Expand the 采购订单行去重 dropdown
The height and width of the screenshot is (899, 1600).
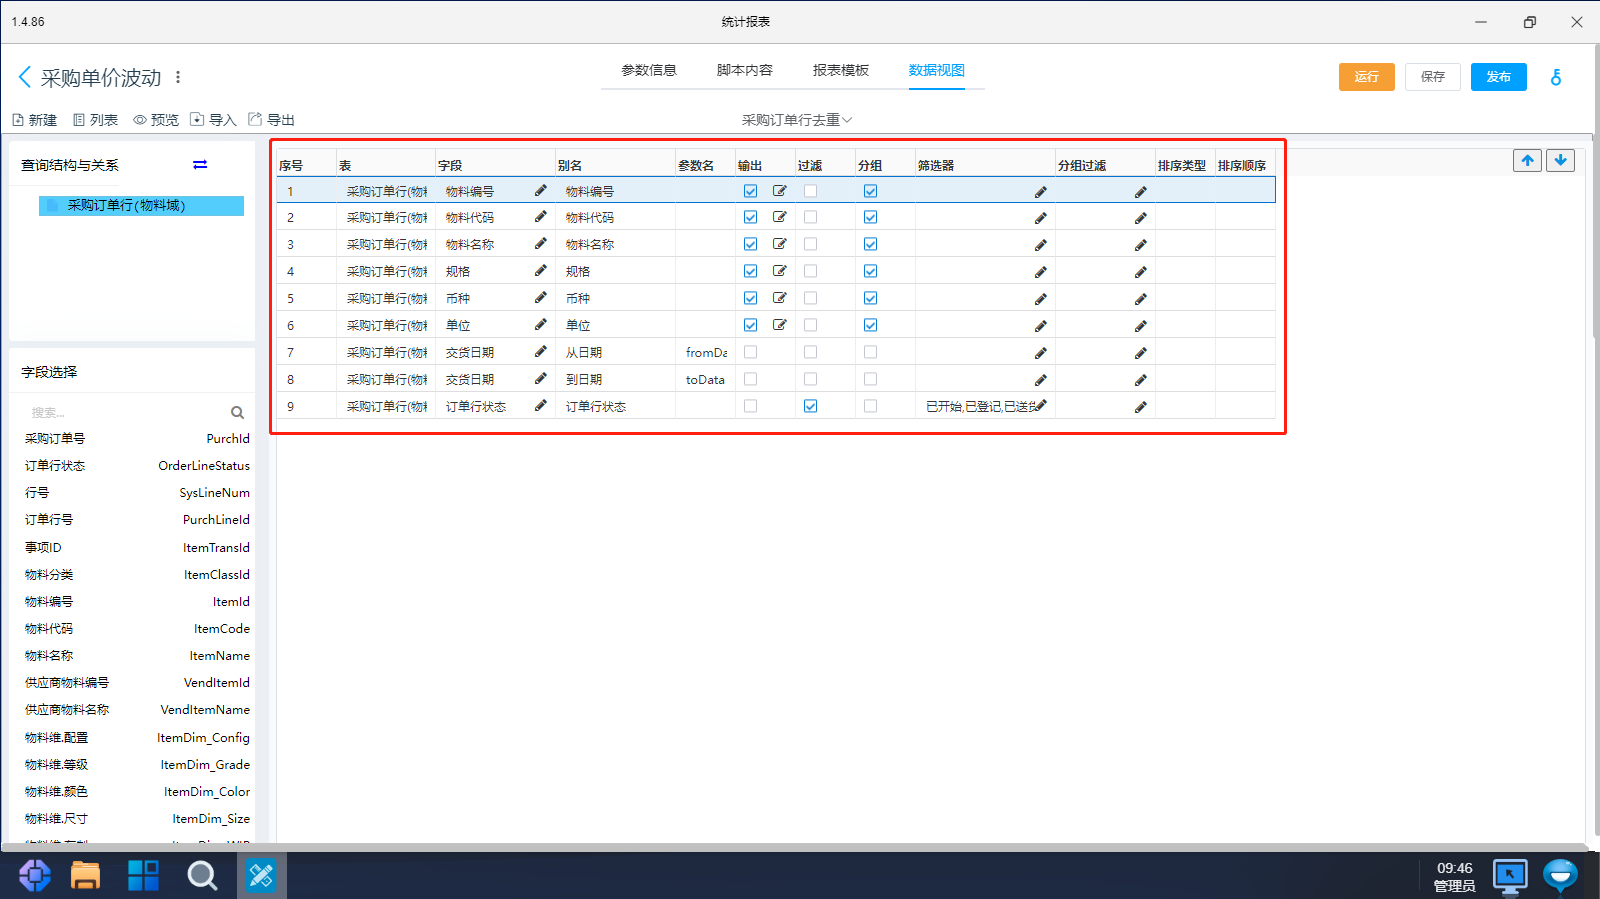pos(797,120)
